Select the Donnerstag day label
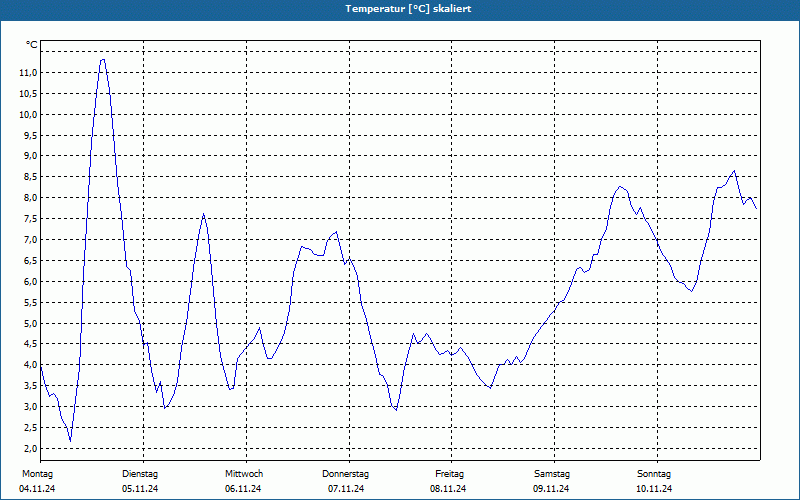 (x=345, y=474)
